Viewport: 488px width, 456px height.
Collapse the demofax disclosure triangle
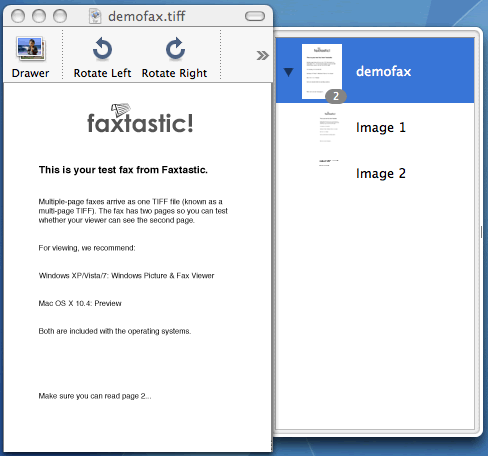(289, 72)
